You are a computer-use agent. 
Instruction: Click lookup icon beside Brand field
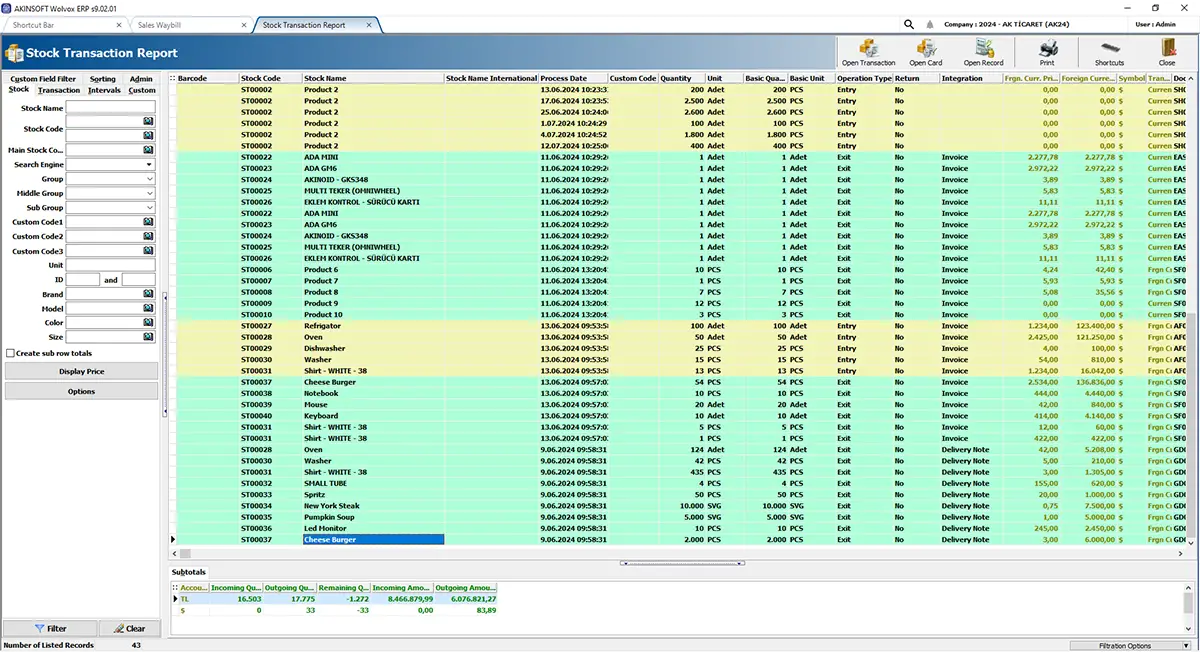[x=148, y=295]
